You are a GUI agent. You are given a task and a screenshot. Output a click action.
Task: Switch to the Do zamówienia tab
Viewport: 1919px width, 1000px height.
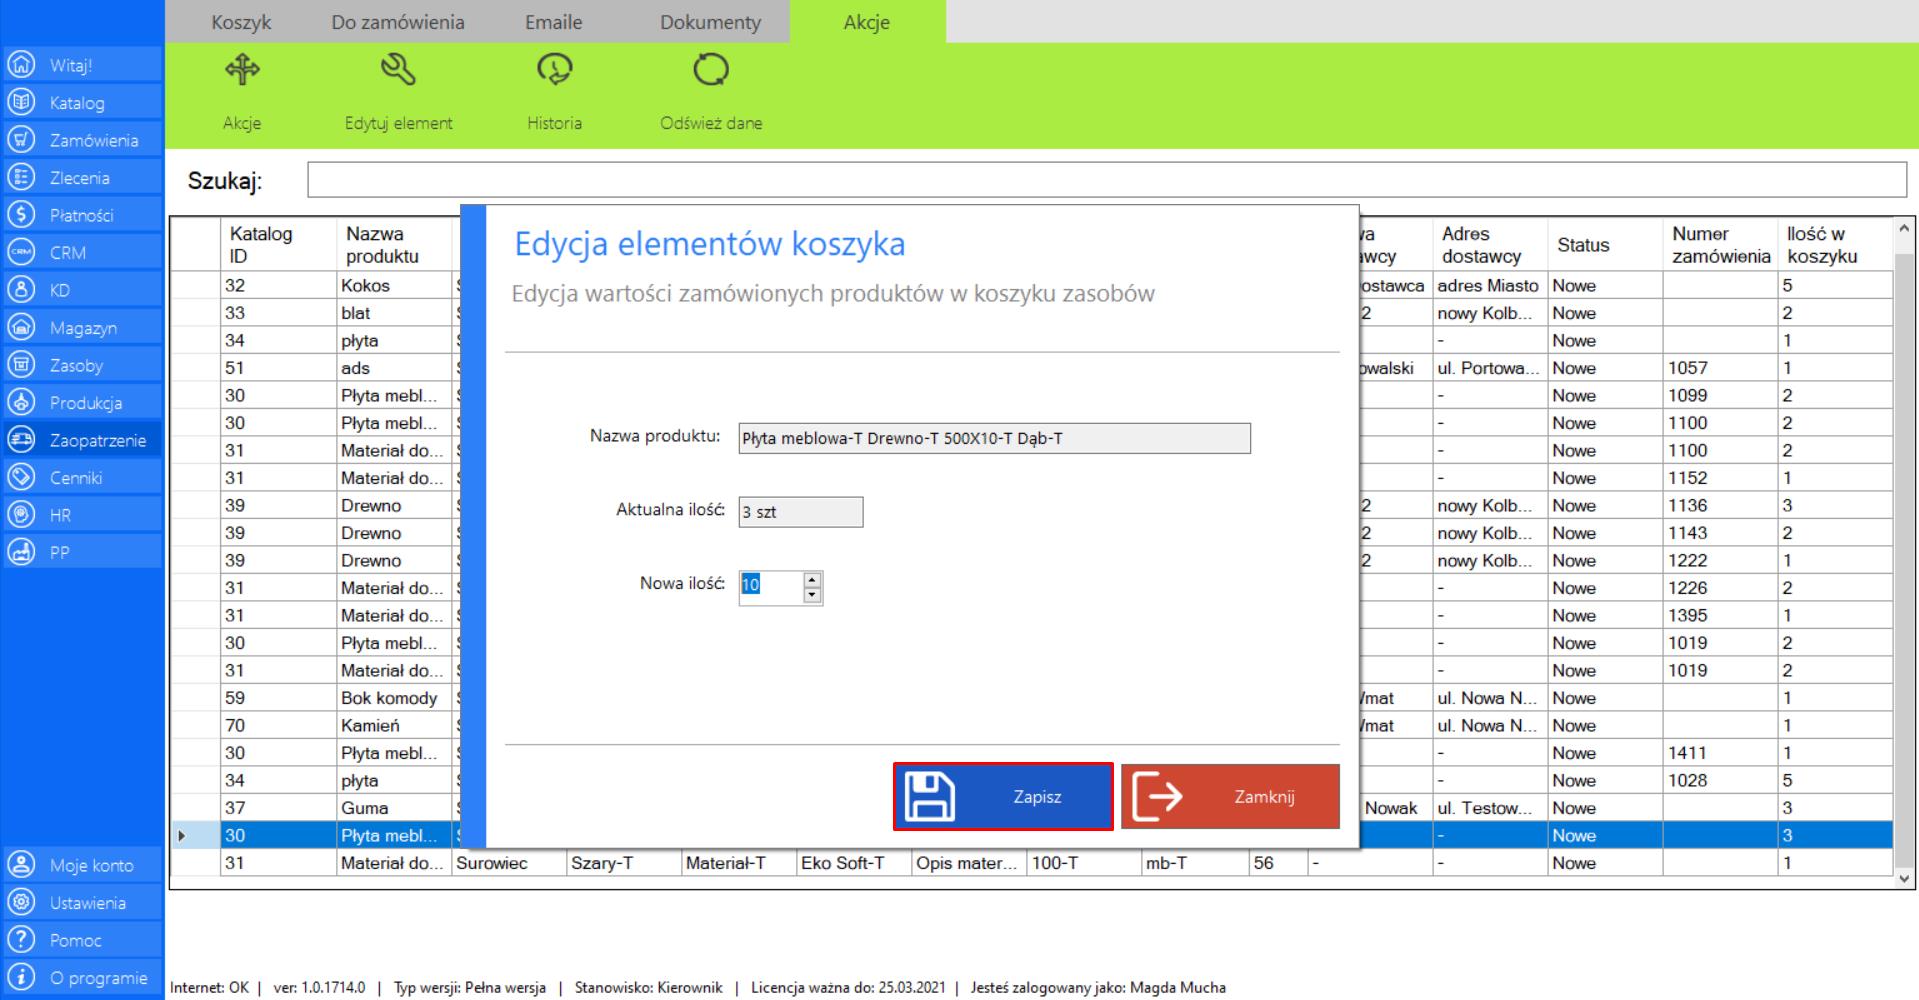coord(398,22)
